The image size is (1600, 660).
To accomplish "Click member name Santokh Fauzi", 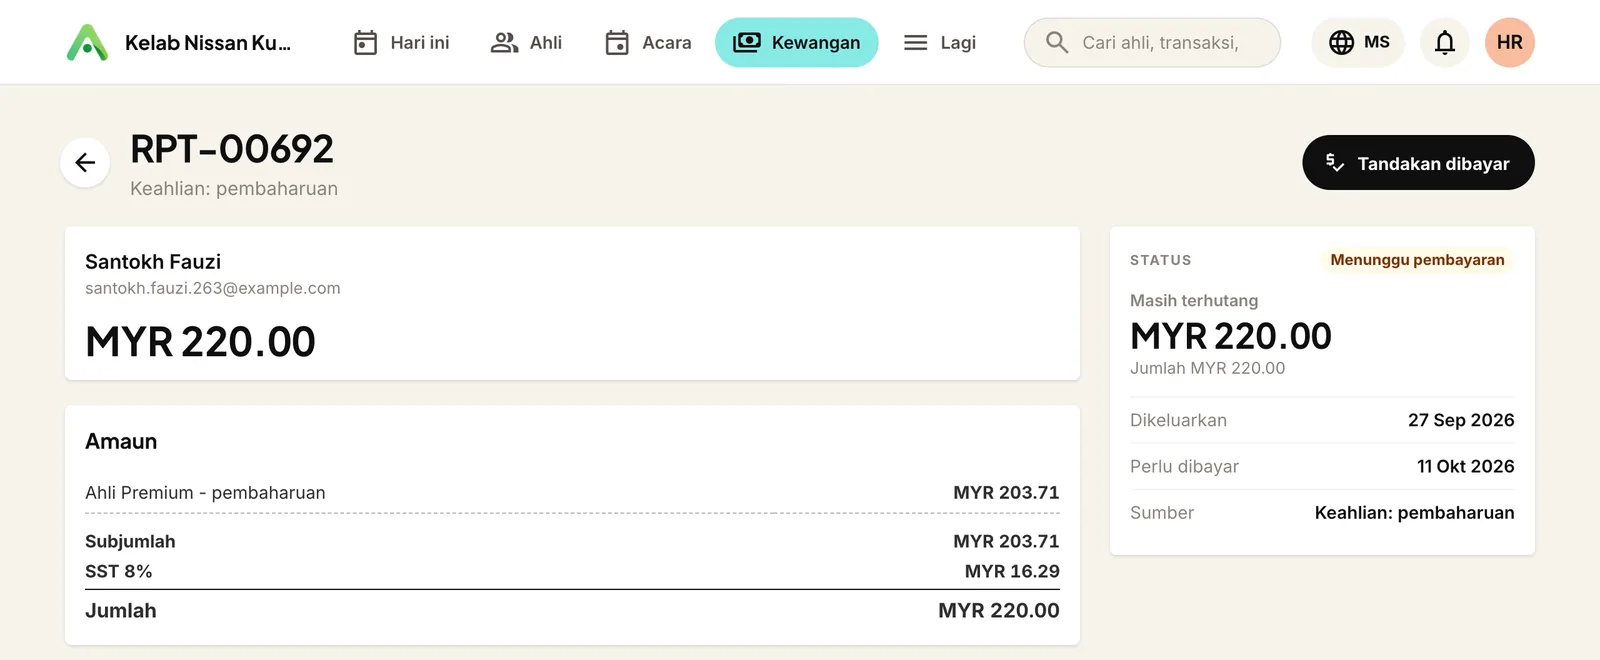I will point(153,262).
